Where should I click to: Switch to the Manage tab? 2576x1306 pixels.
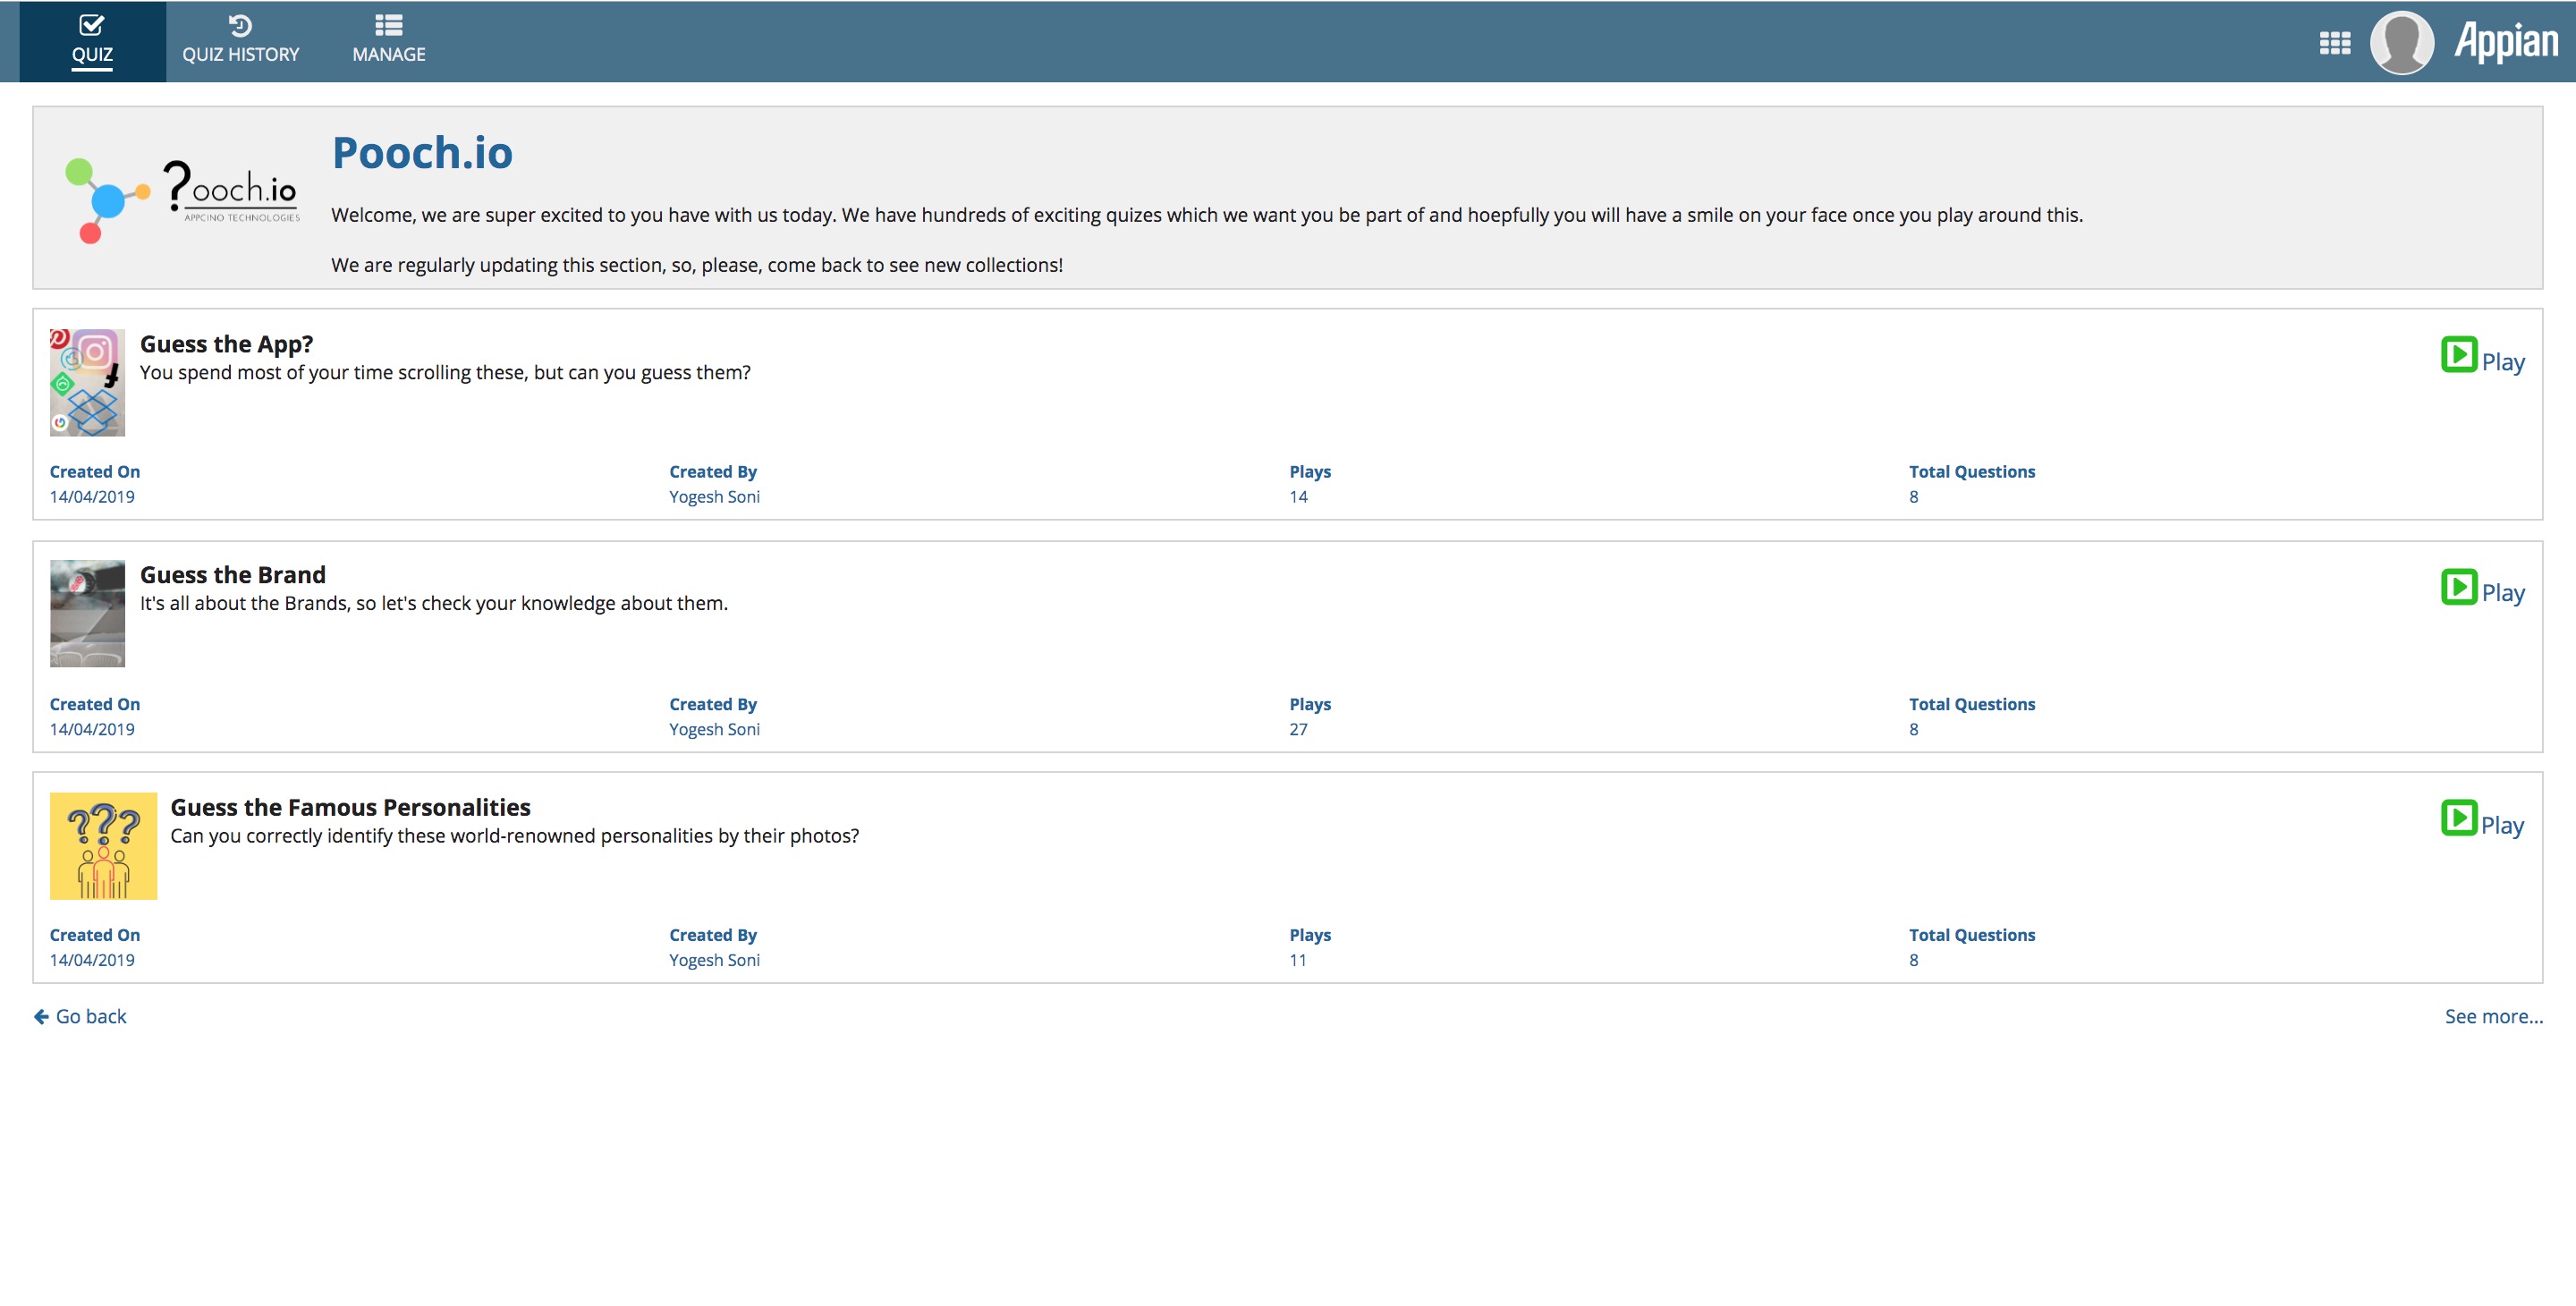(388, 54)
